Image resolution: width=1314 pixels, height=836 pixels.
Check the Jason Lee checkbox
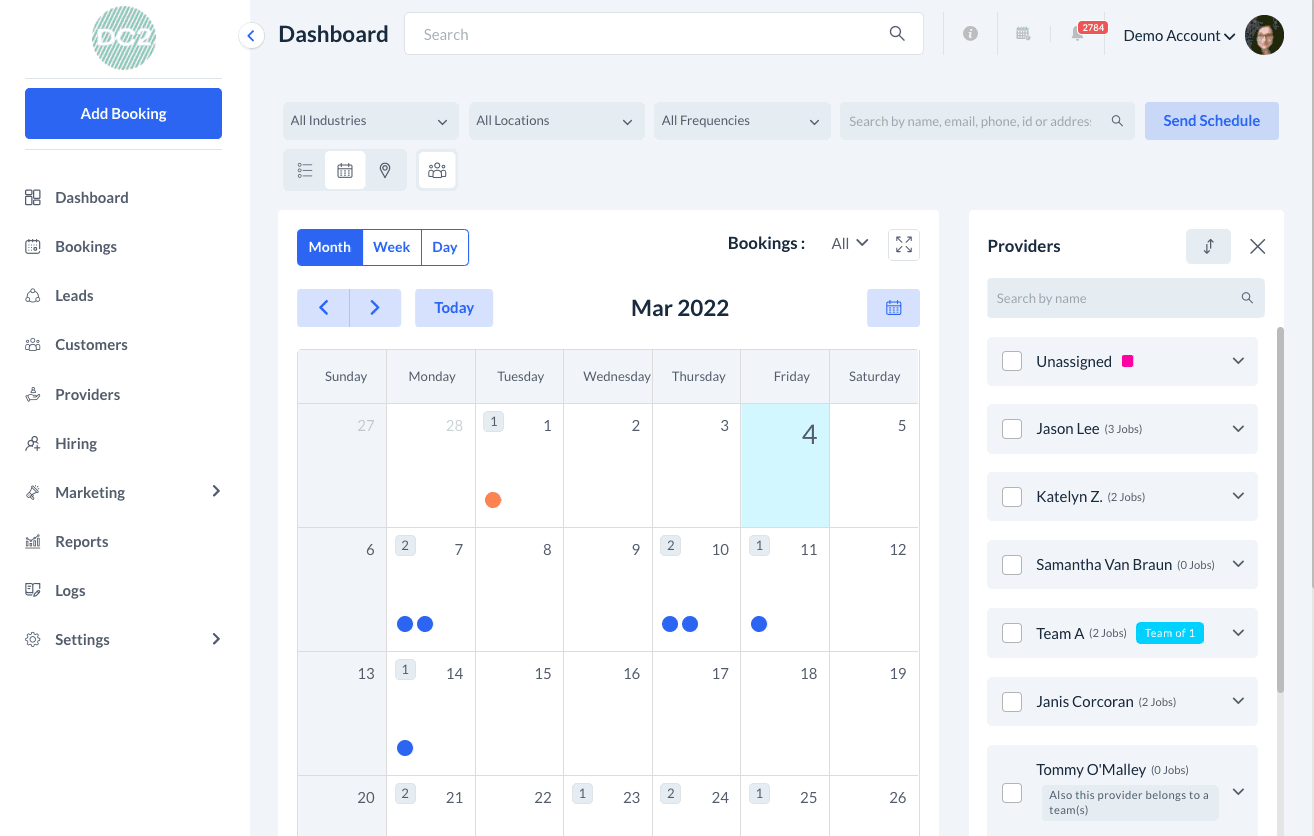pyautogui.click(x=1012, y=429)
